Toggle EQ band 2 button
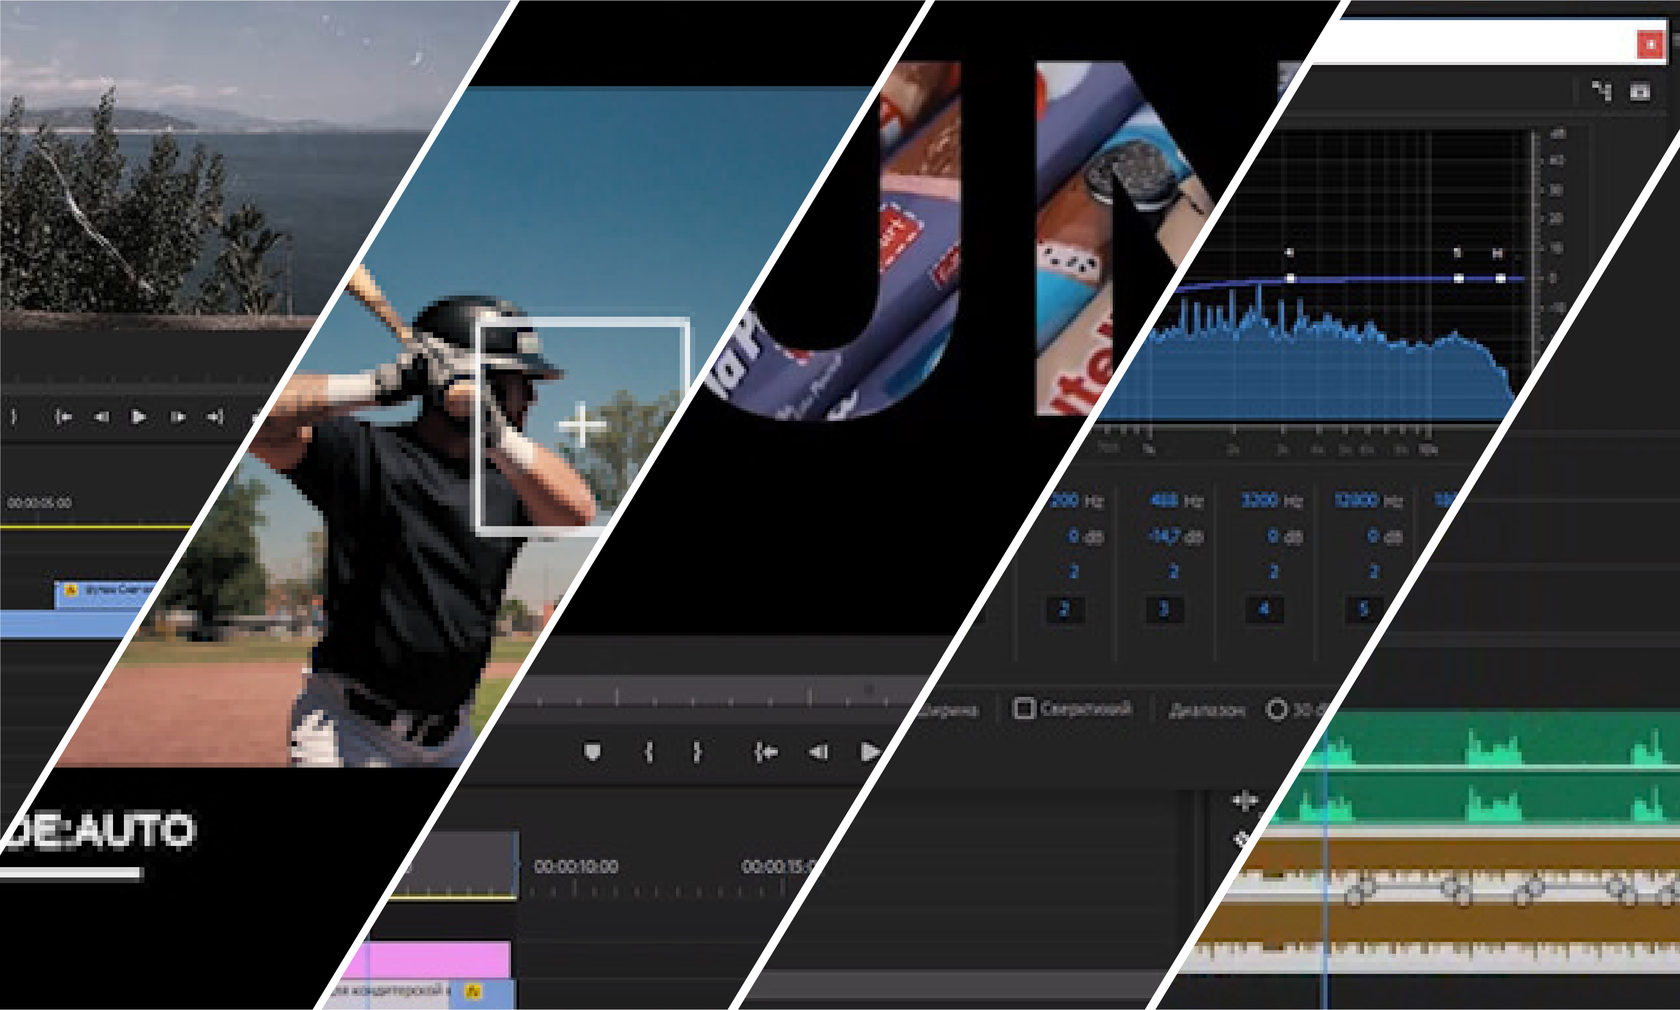Viewport: 1680px width, 1010px height. point(1064,609)
